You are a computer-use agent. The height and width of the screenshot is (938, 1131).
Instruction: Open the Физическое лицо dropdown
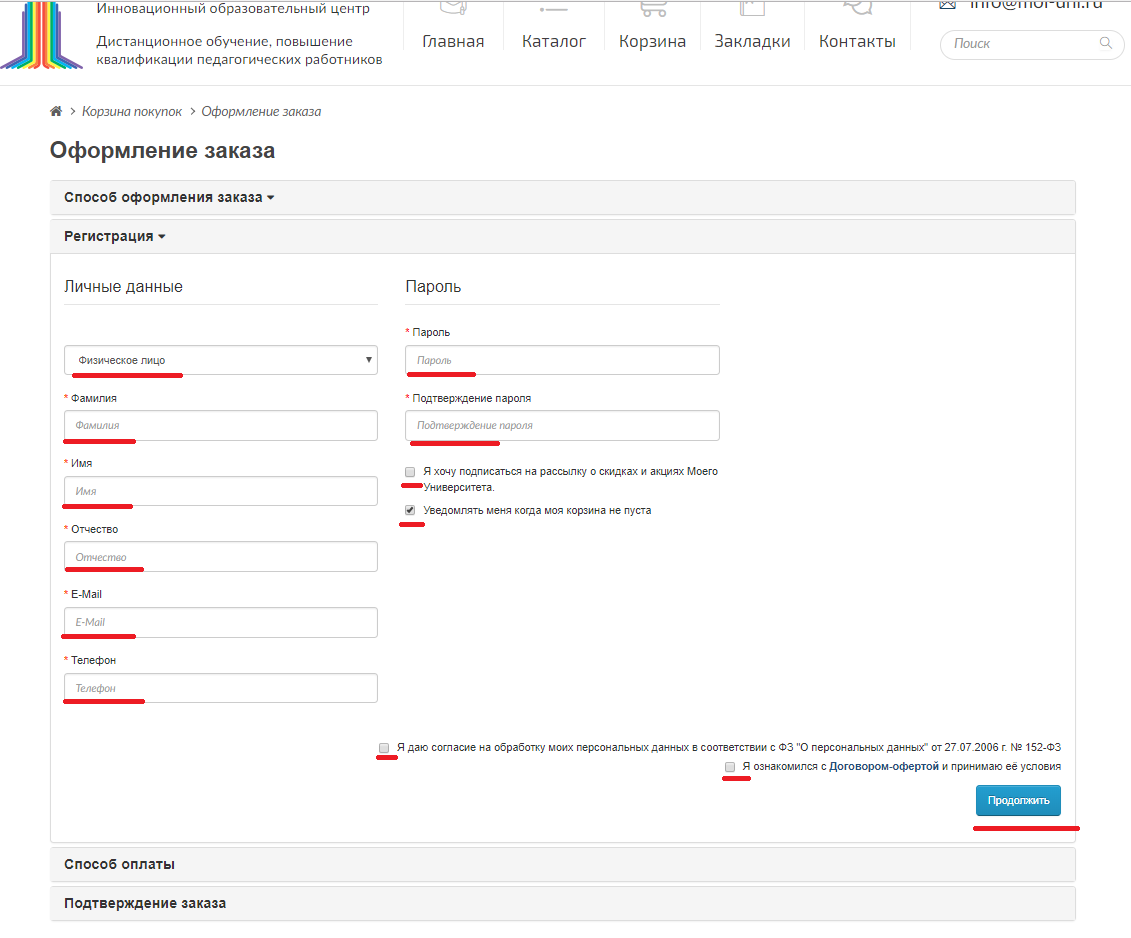220,360
